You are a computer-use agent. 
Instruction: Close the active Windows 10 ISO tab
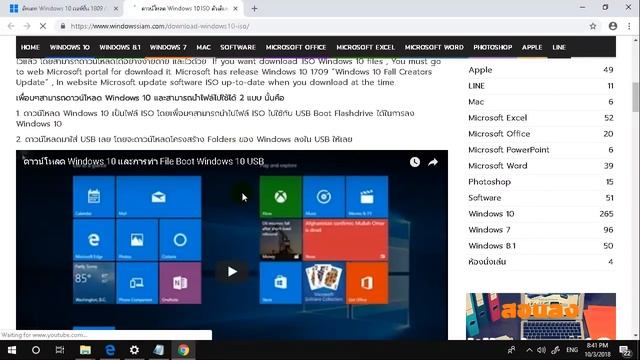pyautogui.click(x=236, y=8)
